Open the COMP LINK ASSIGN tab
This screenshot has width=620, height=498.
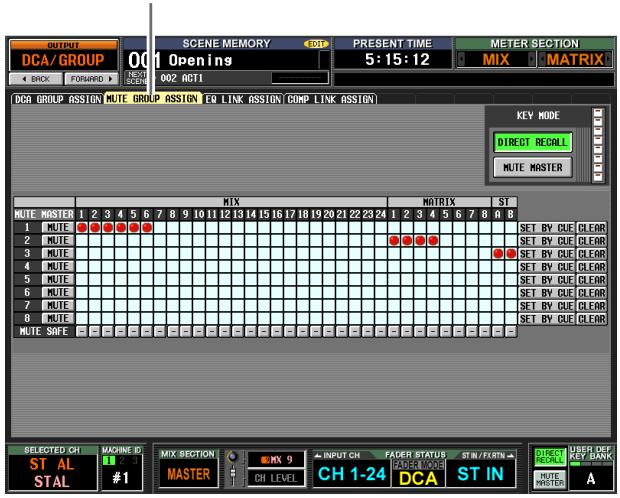331,99
